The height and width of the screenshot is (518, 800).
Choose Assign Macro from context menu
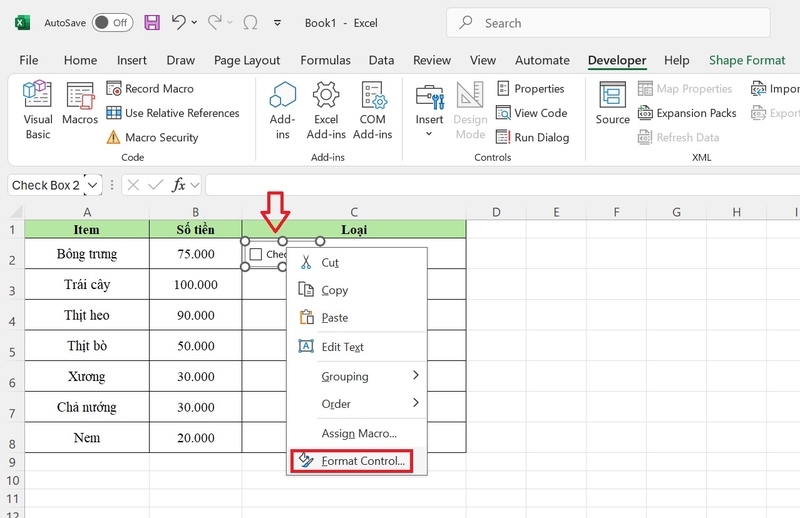coord(357,433)
